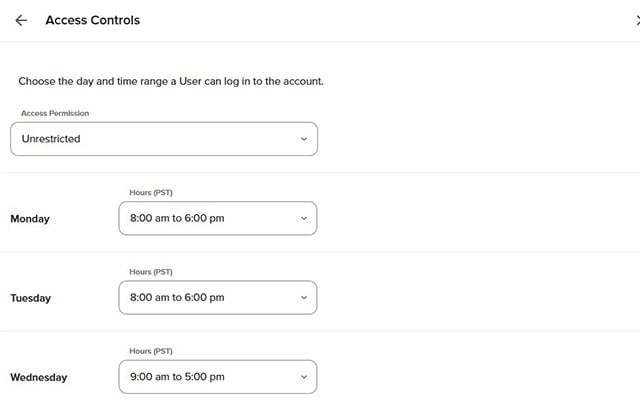Open Monday's hours dropdown box

click(x=217, y=218)
